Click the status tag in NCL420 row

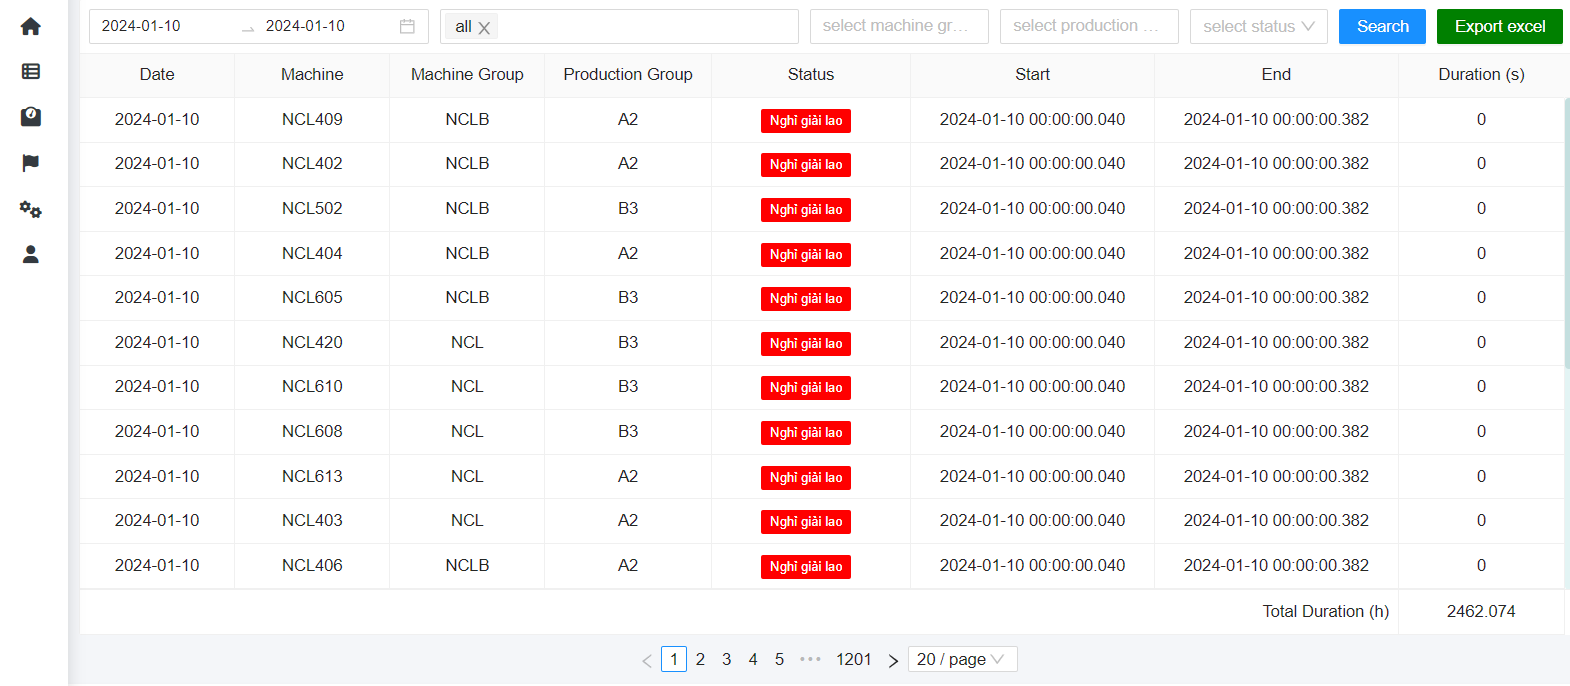(x=806, y=343)
